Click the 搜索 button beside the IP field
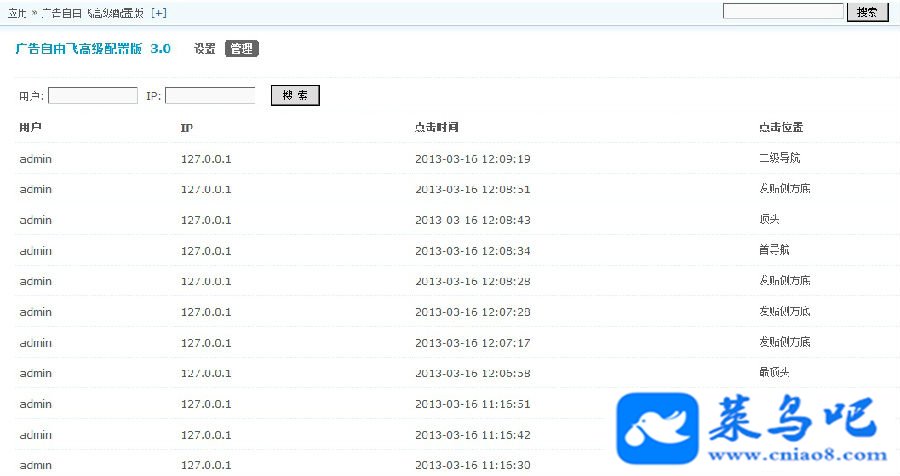This screenshot has height=476, width=900. coord(295,95)
